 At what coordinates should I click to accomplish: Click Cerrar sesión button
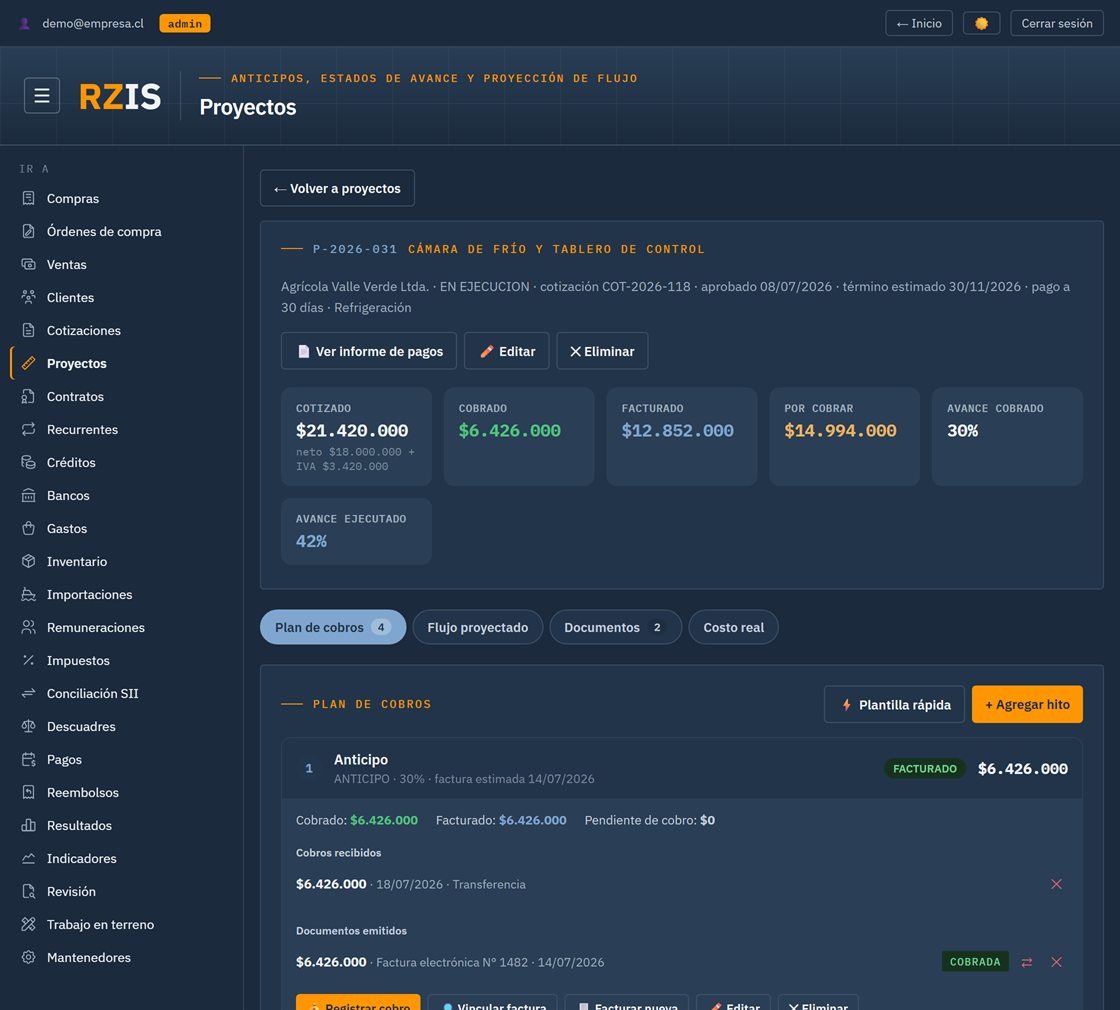[1056, 24]
